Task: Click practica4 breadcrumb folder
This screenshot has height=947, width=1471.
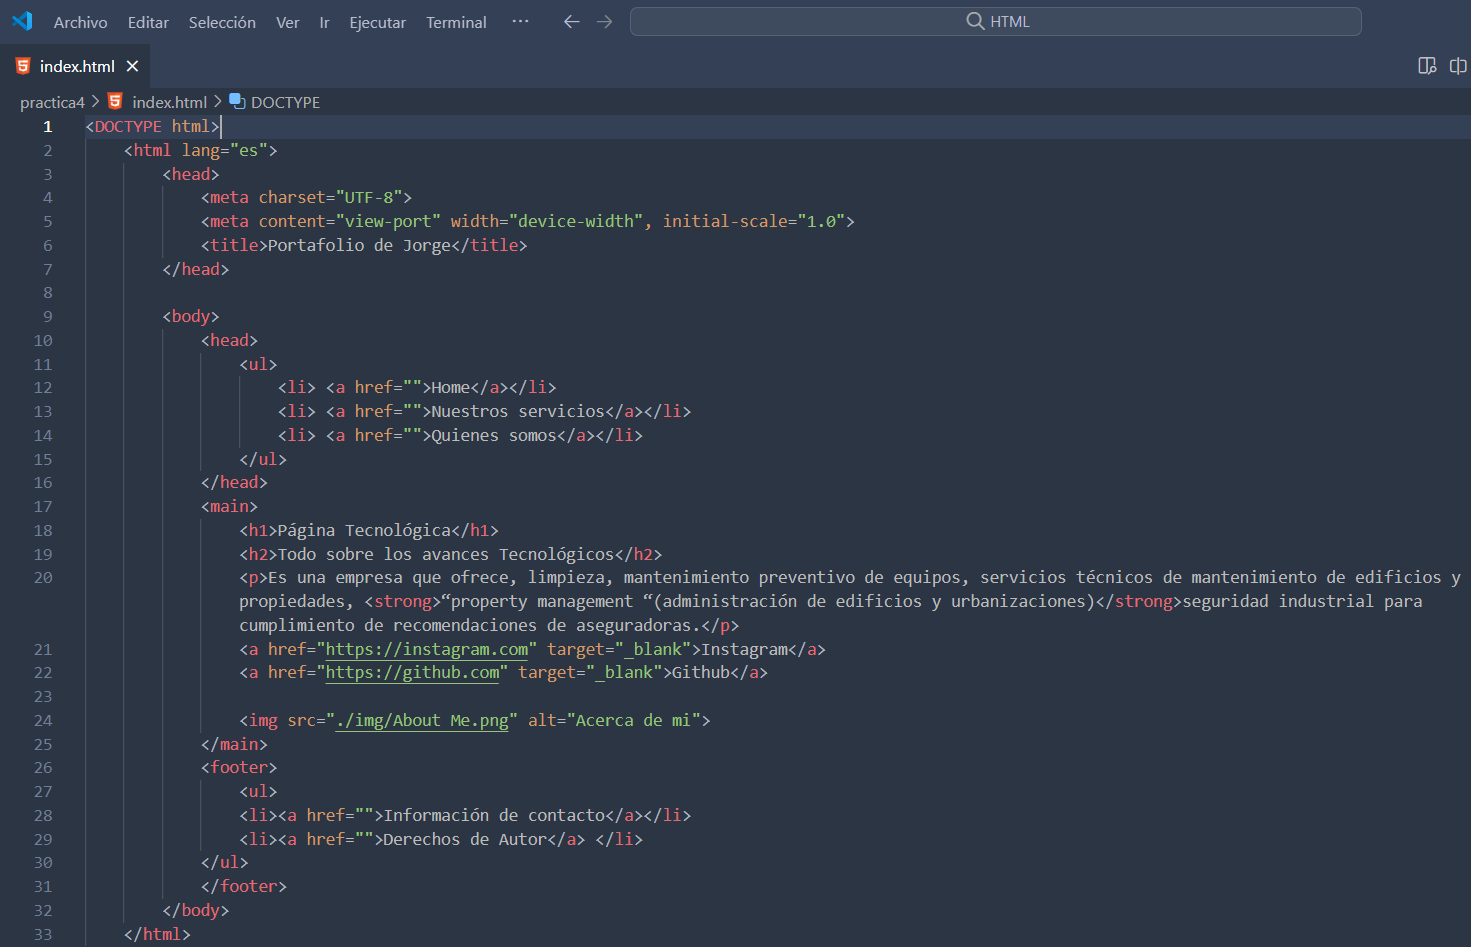Action: pyautogui.click(x=52, y=102)
